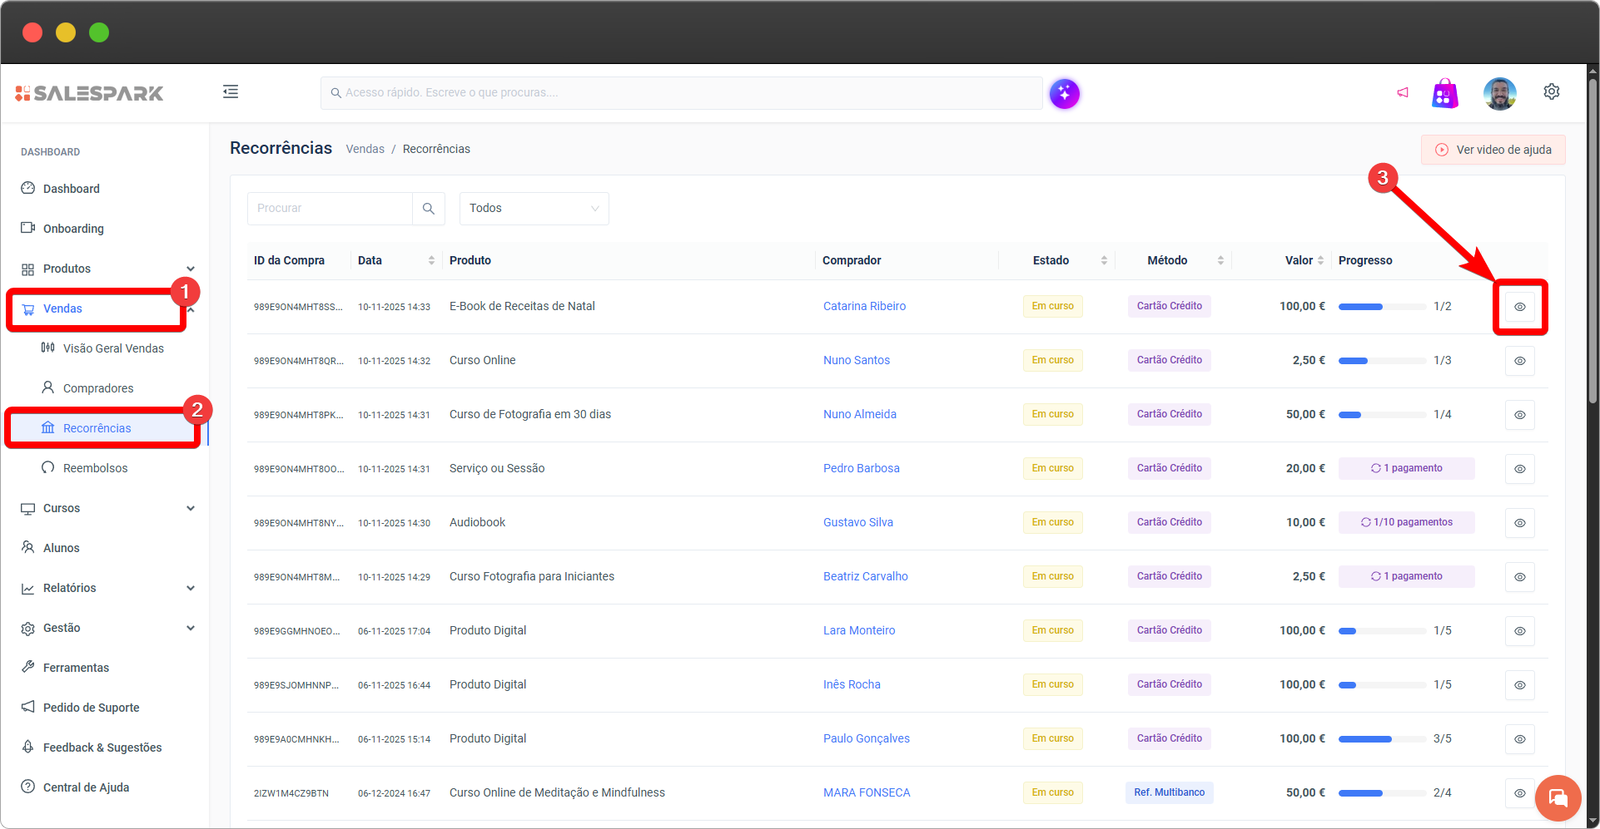Open the purple AI assistant sparkle button
This screenshot has height=829, width=1600.
pyautogui.click(x=1064, y=94)
